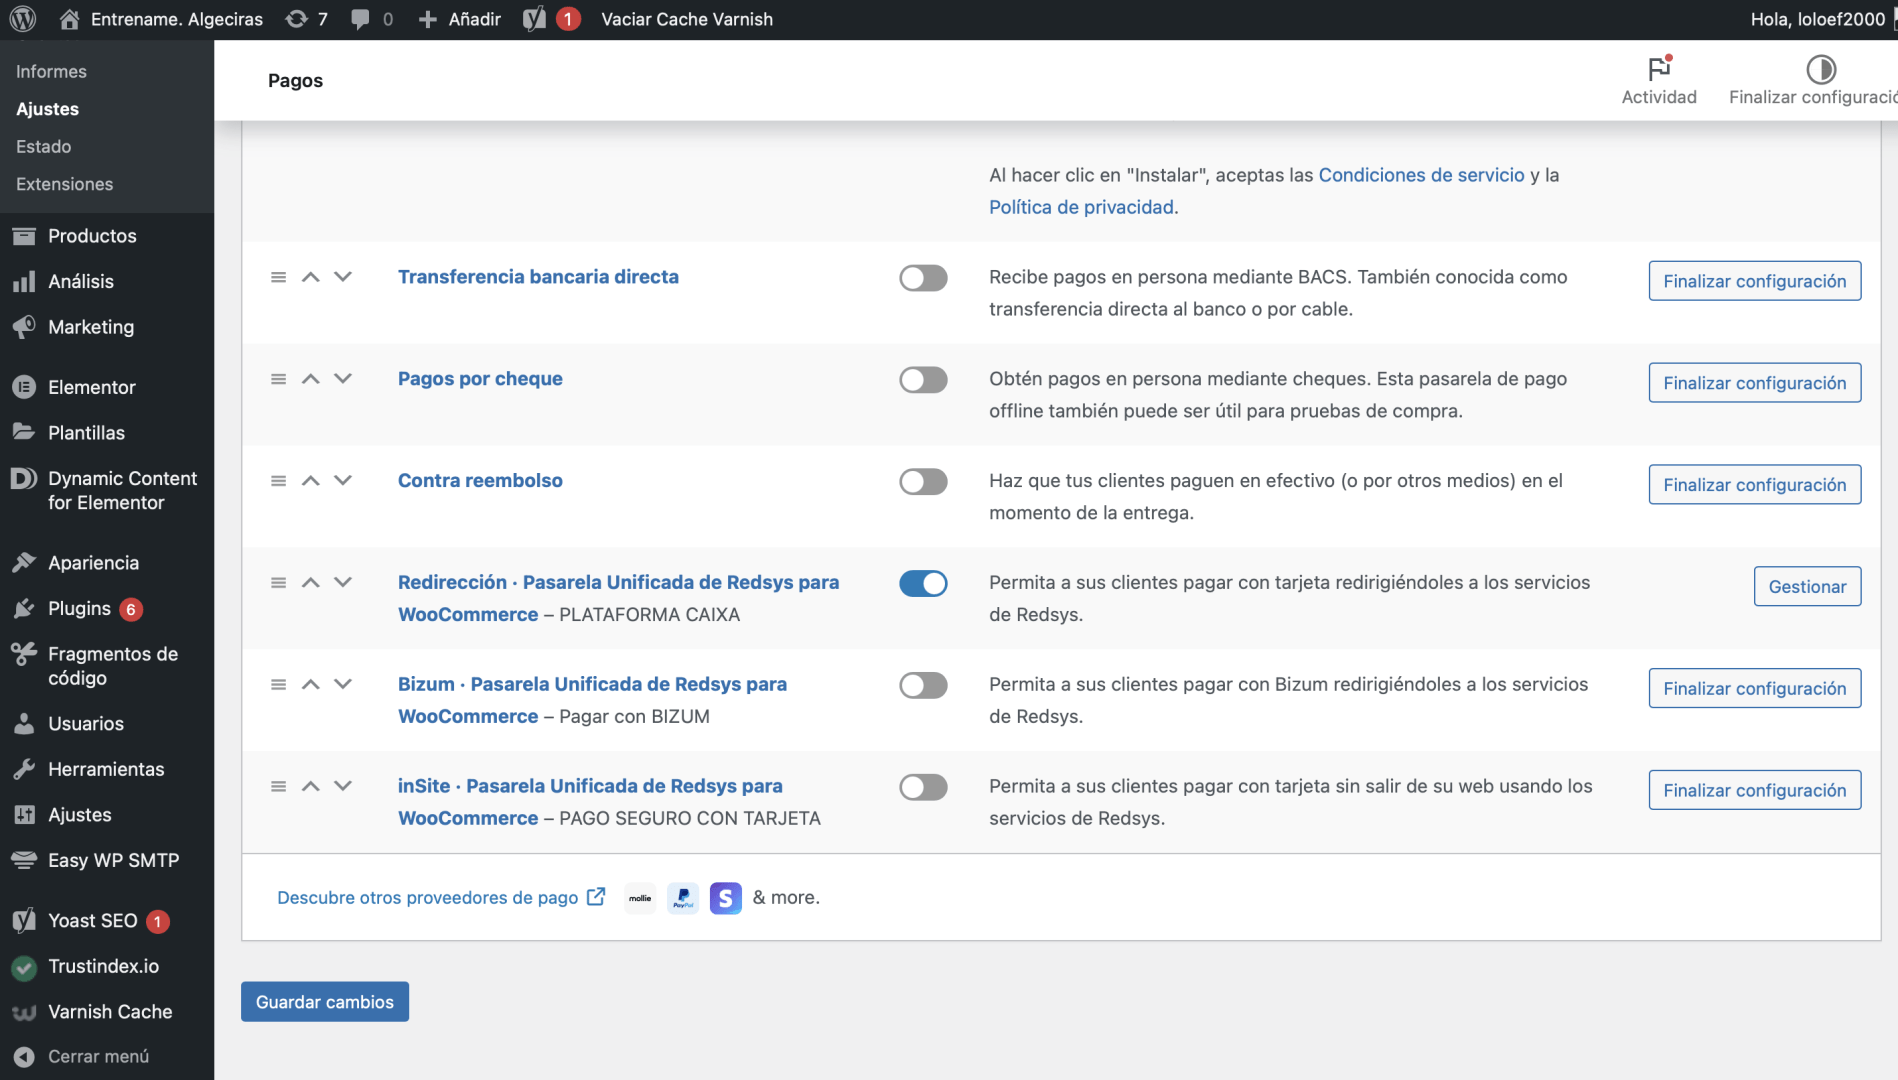Viewport: 1898px width, 1080px height.
Task: Grab drag handle for Redirección Redsys row
Action: coord(278,583)
